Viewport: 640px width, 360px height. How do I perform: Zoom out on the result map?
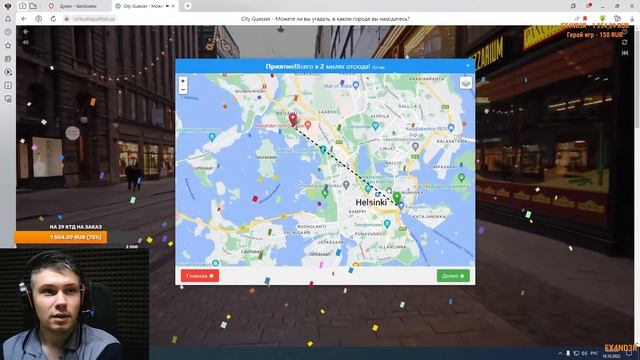coord(183,90)
